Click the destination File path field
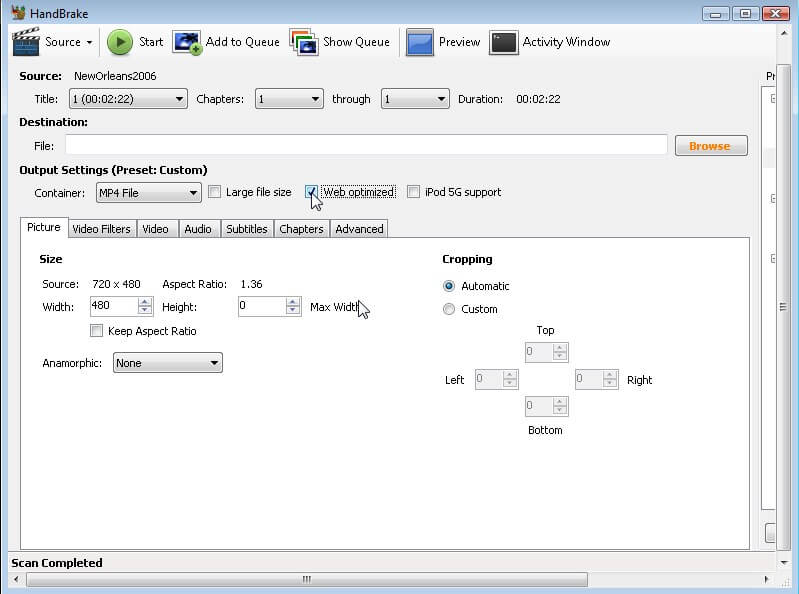The height and width of the screenshot is (594, 799). (366, 146)
